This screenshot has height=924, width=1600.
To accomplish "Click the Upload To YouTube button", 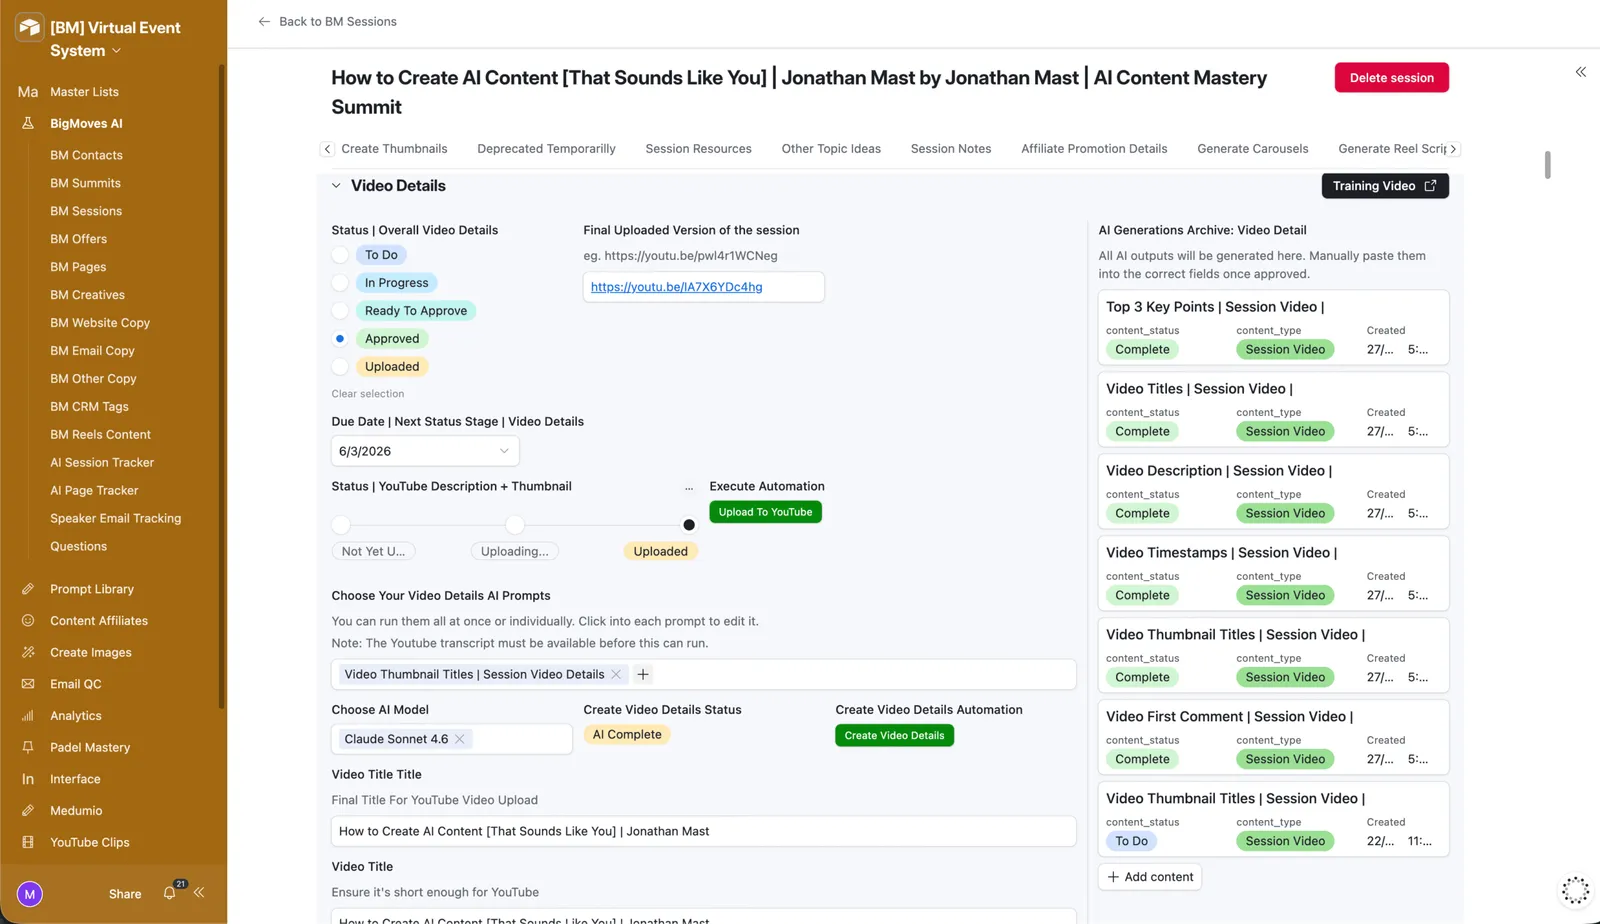I will 765,512.
